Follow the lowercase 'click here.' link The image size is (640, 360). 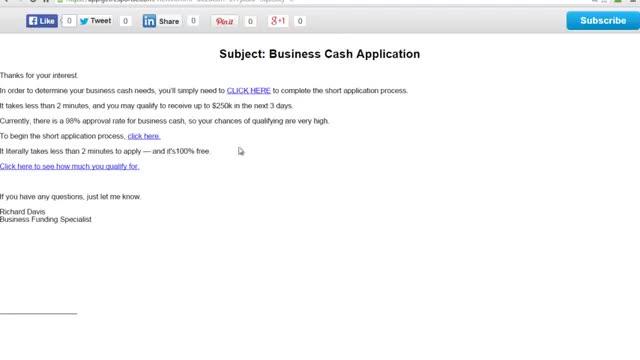coord(144,136)
